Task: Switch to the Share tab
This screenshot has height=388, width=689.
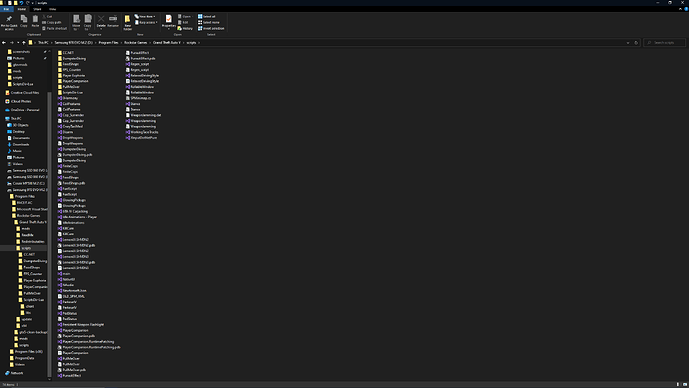Action: pos(37,9)
